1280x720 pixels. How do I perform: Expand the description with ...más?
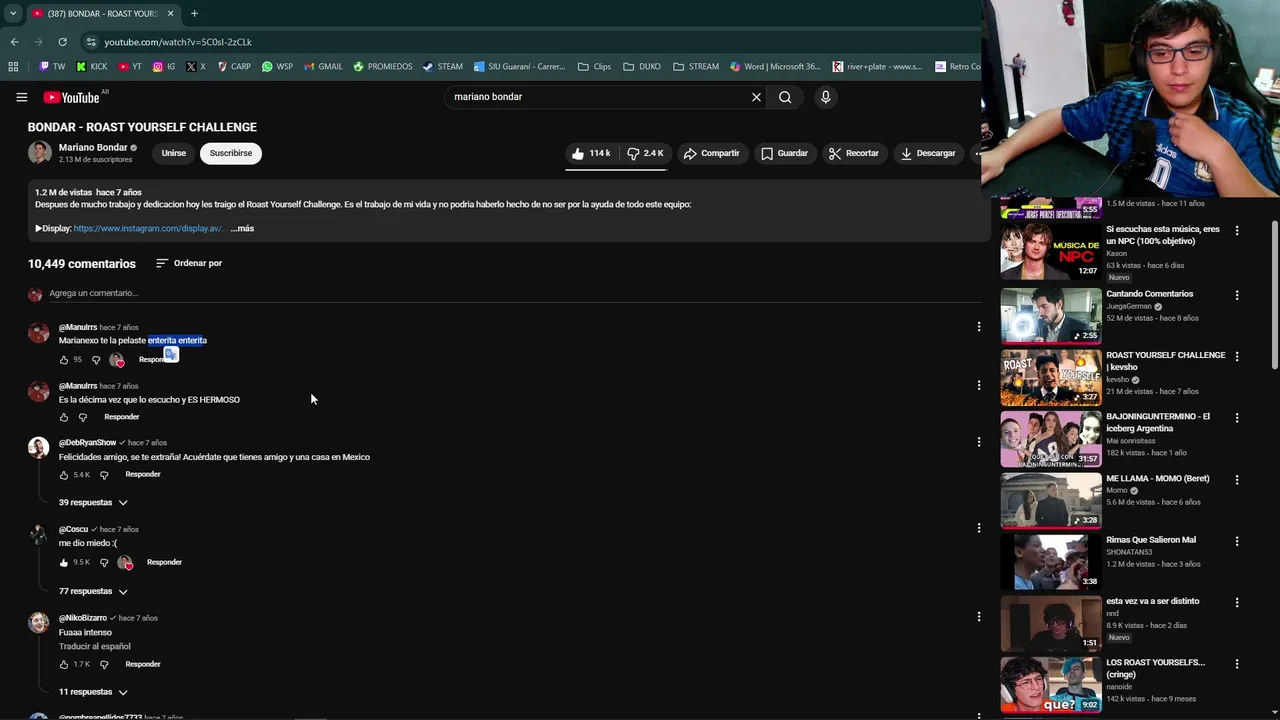tap(242, 228)
